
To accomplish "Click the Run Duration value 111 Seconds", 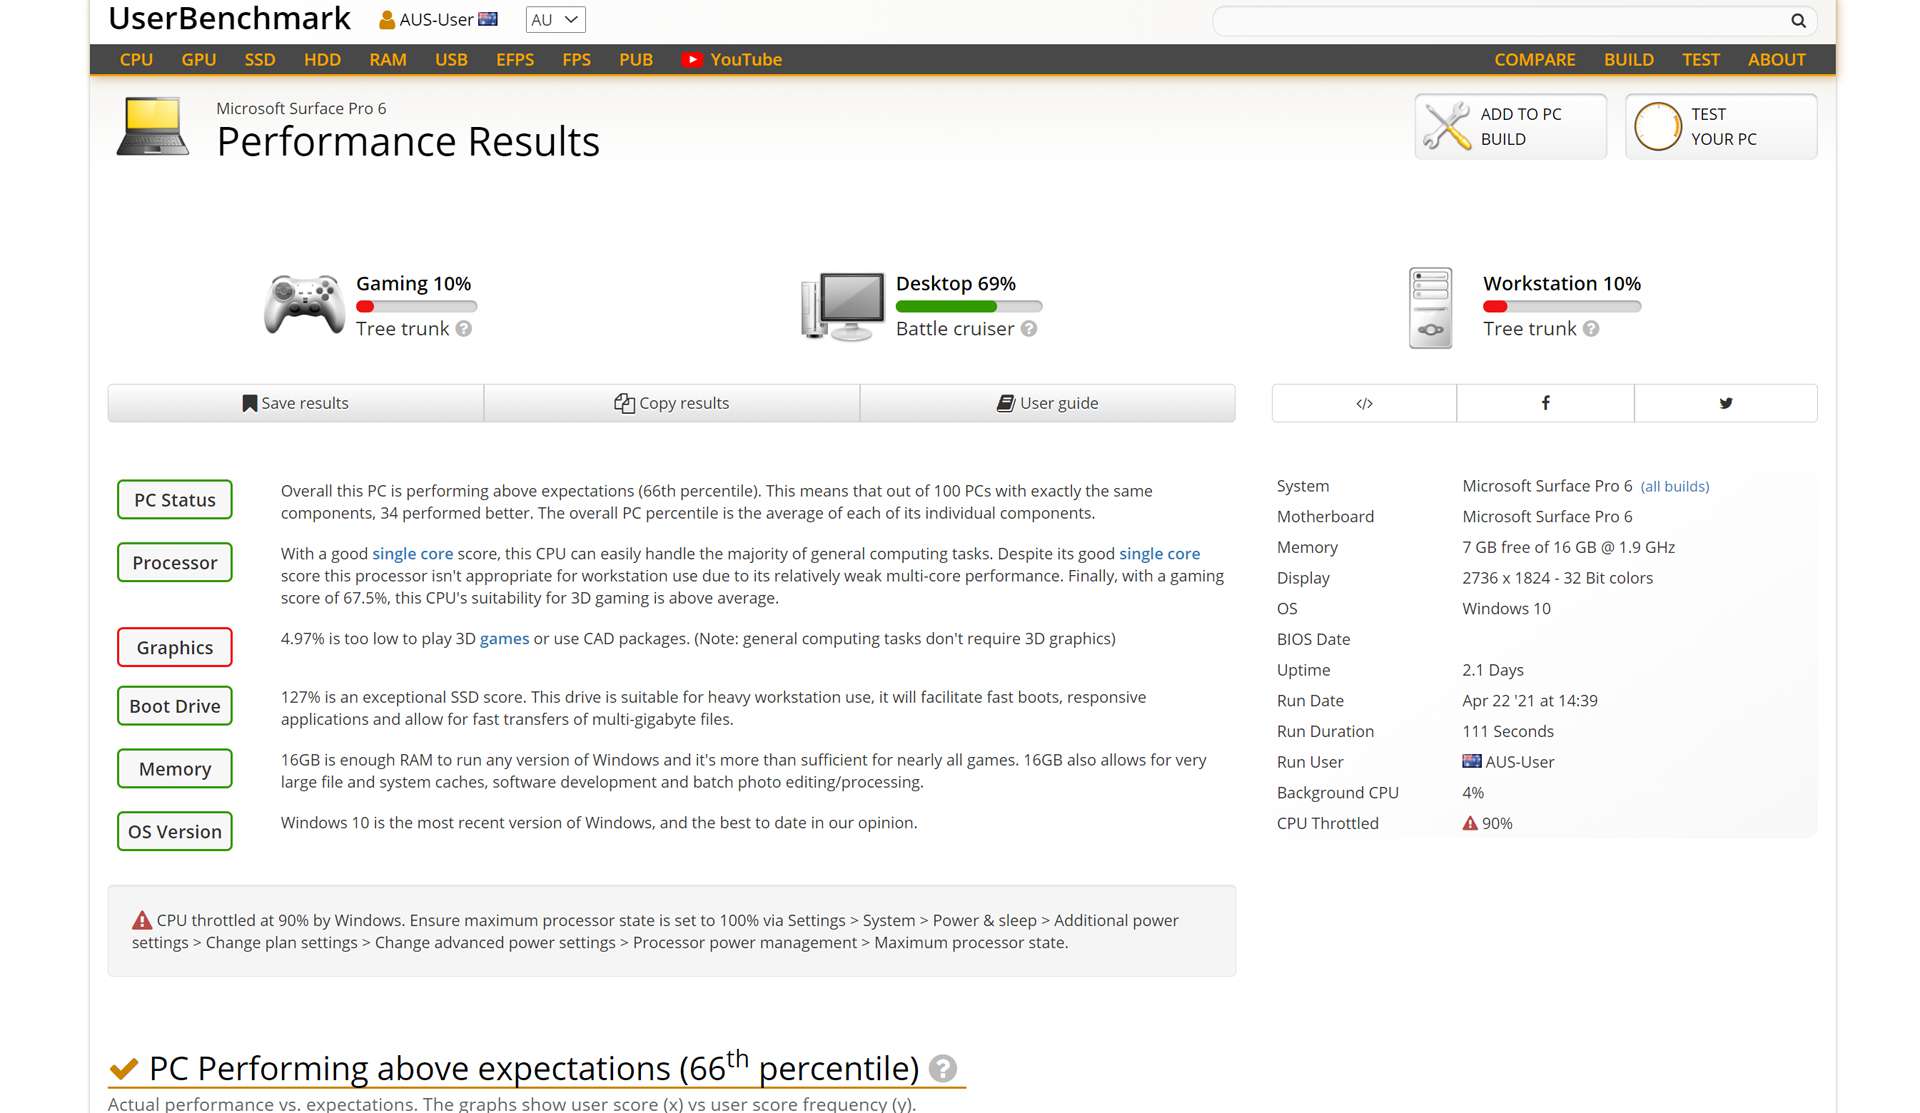I will (1508, 731).
